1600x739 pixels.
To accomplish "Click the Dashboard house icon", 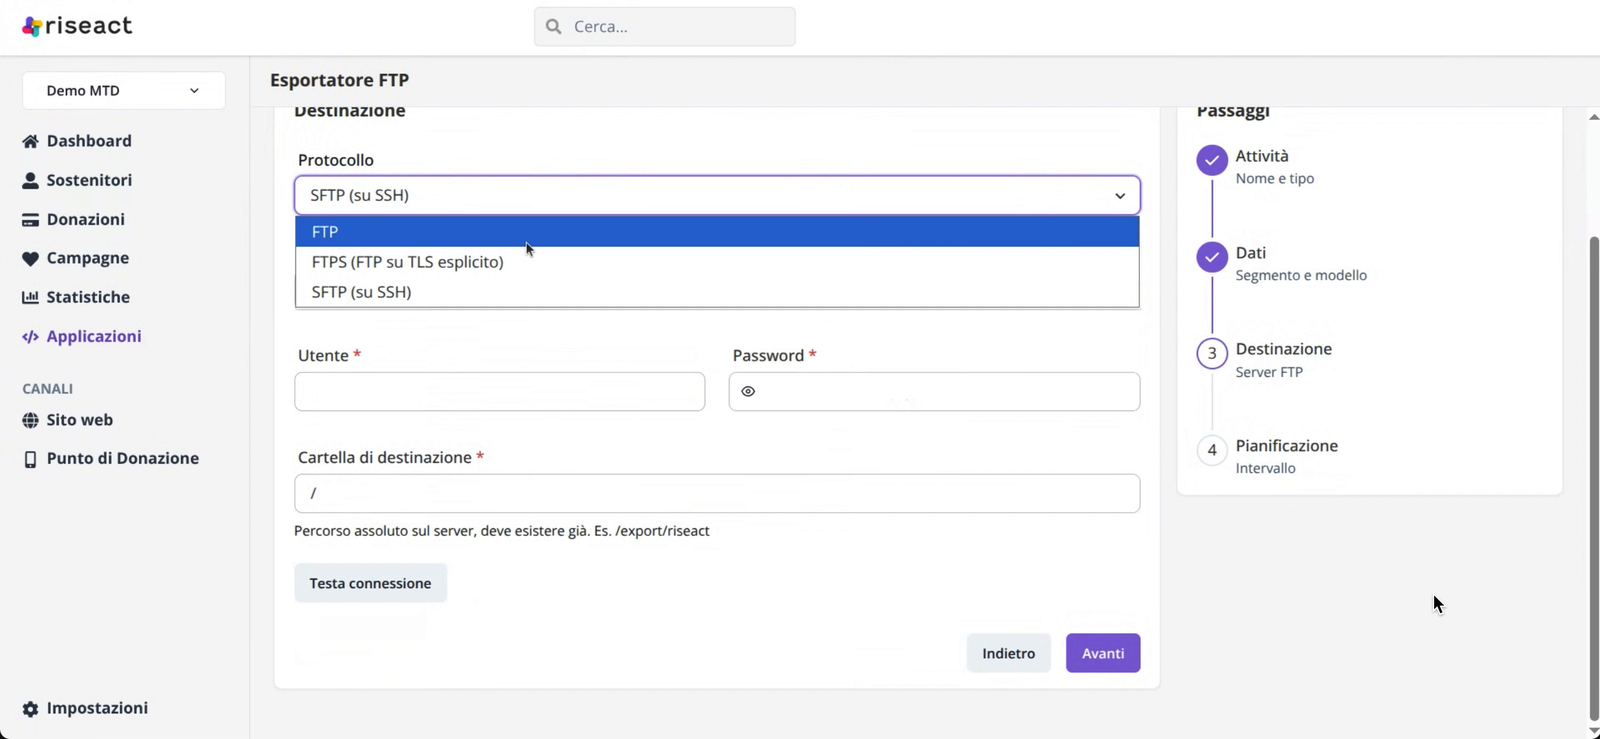I will point(30,141).
